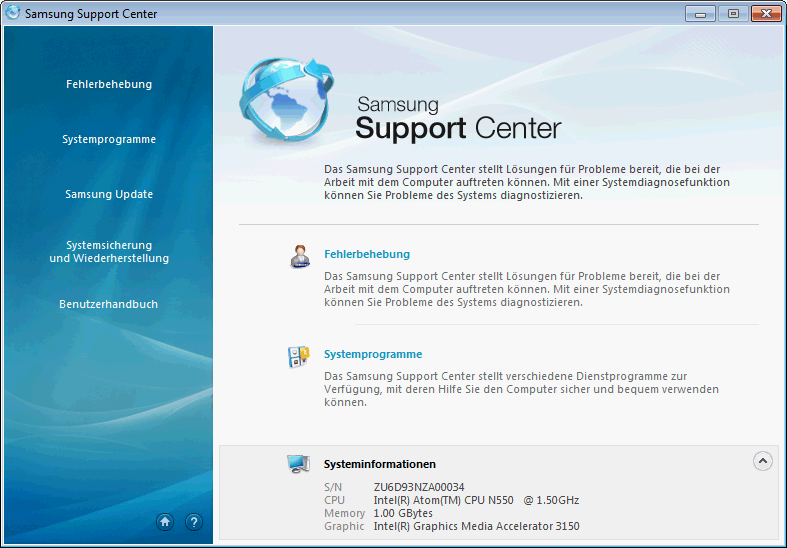This screenshot has height=548, width=787.
Task: Click the Graphics Media Accelerator 3150 value
Action: [x=476, y=526]
